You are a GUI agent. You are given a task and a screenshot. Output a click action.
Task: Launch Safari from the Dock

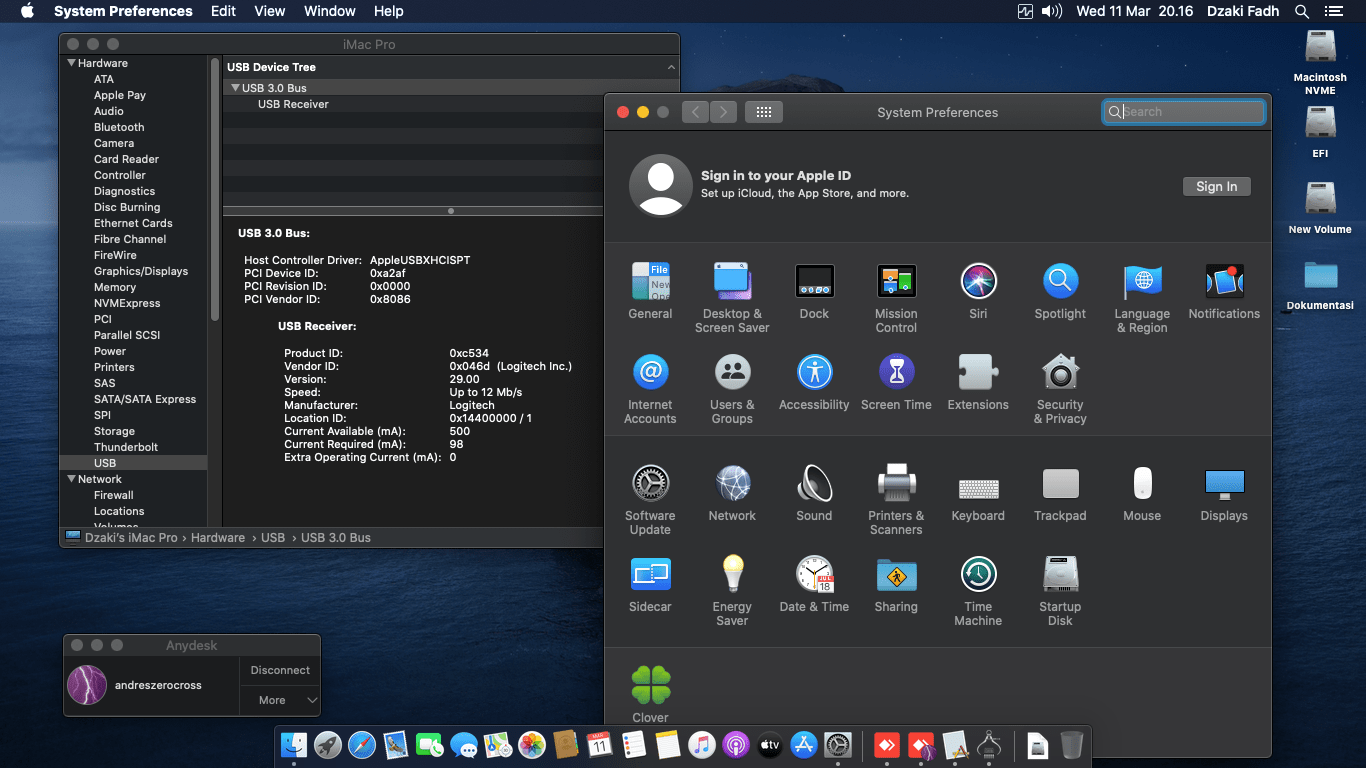pyautogui.click(x=361, y=745)
